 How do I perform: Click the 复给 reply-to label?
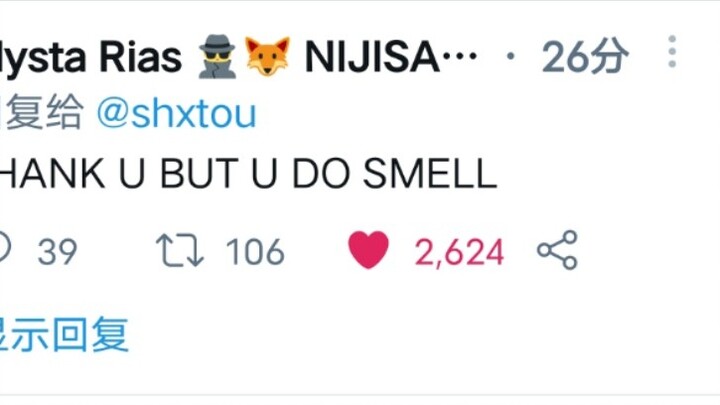pos(45,112)
